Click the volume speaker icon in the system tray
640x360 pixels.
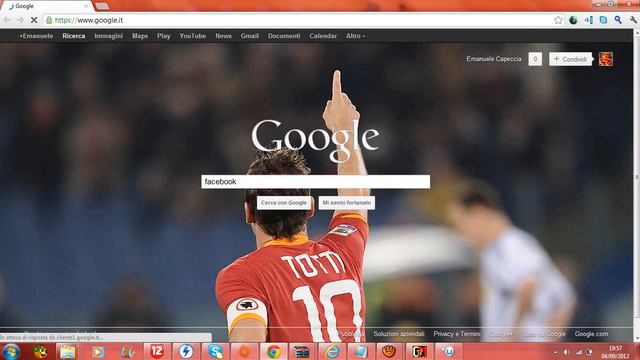tap(566, 352)
